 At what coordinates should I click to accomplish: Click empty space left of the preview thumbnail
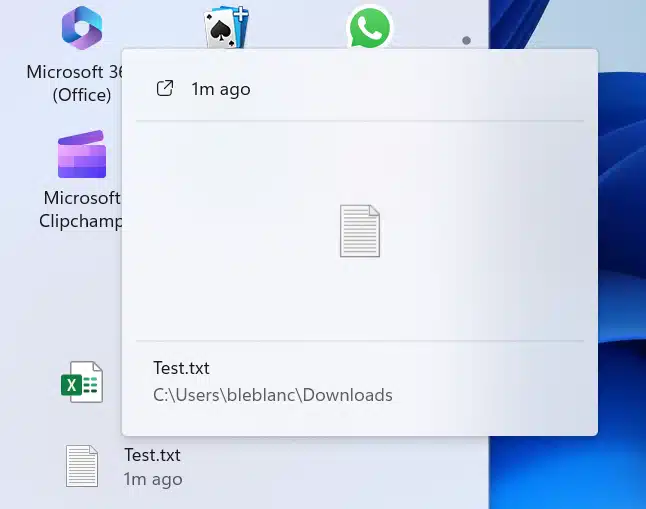pyautogui.click(x=230, y=231)
